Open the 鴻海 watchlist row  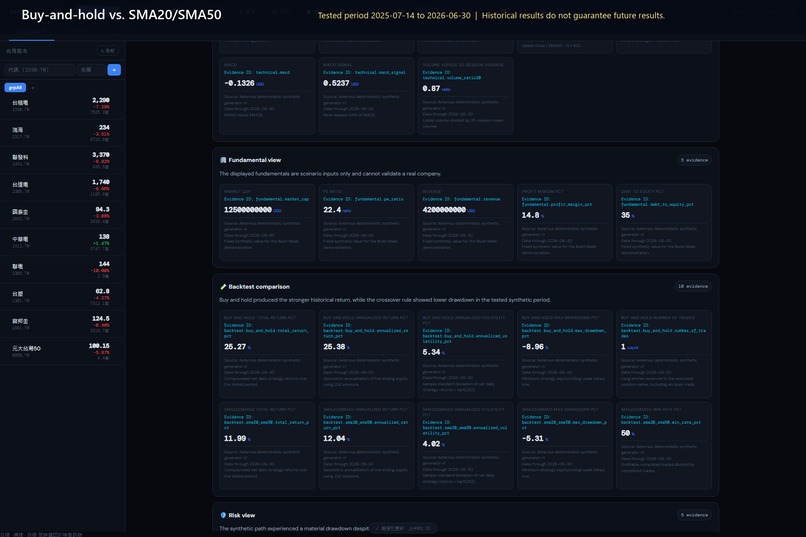[x=62, y=133]
